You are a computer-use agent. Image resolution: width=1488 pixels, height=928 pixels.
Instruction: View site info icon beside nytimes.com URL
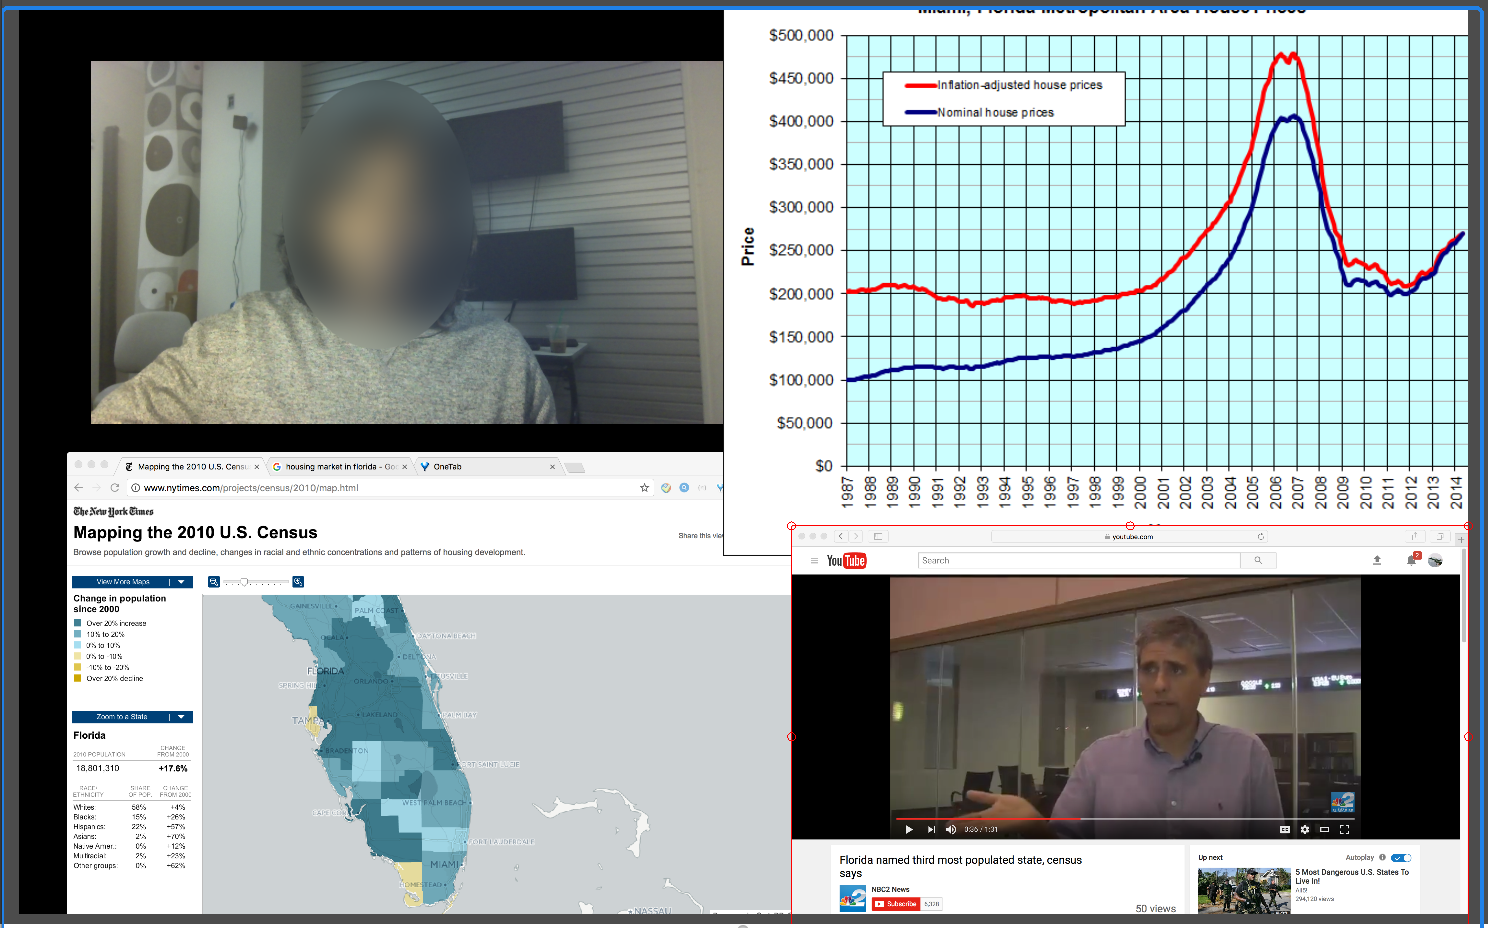(136, 488)
